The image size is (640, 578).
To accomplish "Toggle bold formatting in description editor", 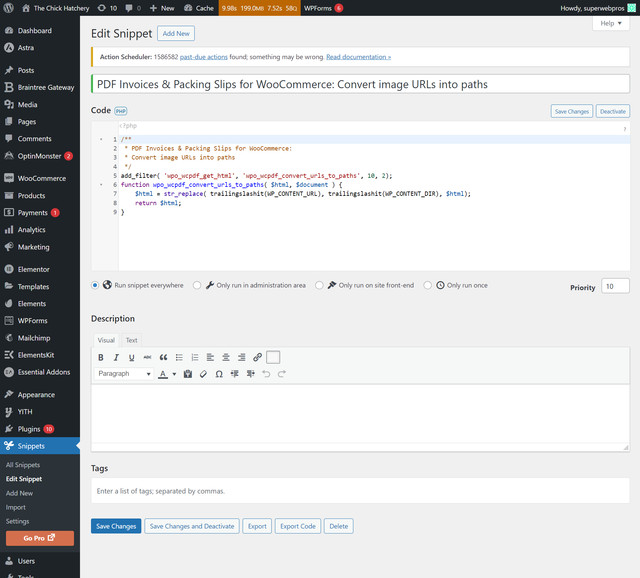I will coord(101,358).
